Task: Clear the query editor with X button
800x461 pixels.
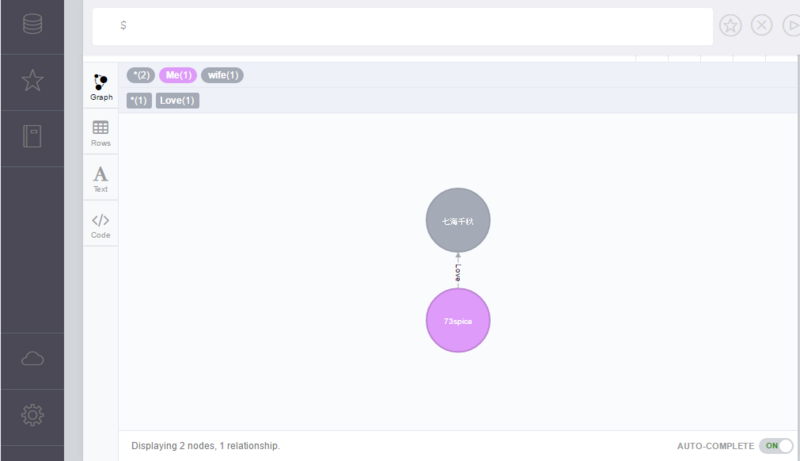Action: coord(762,25)
